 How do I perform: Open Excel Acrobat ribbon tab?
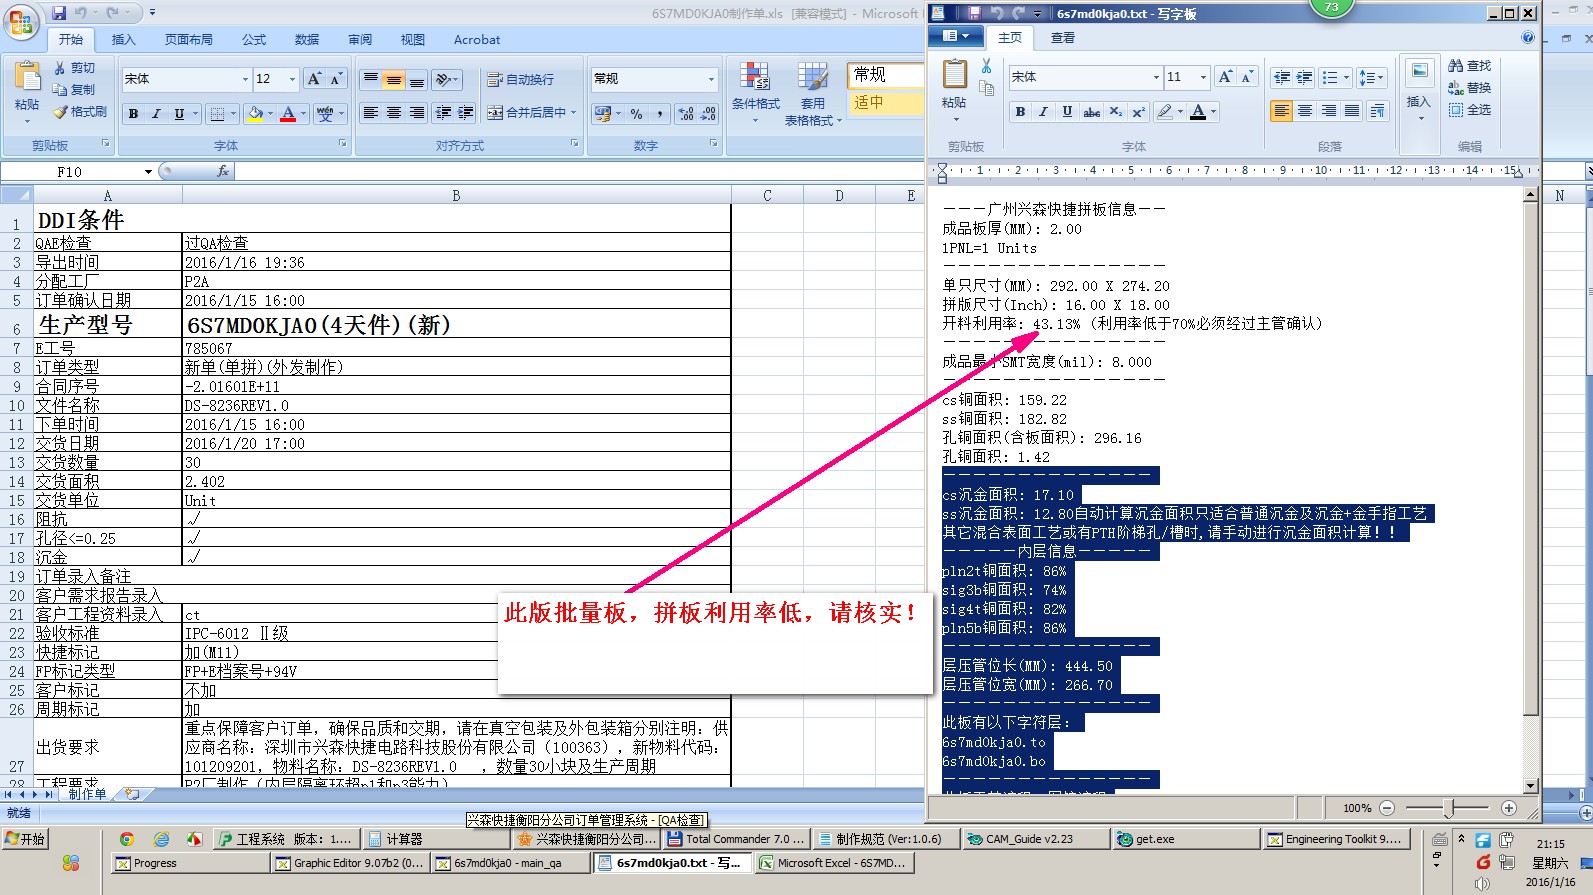pyautogui.click(x=477, y=40)
